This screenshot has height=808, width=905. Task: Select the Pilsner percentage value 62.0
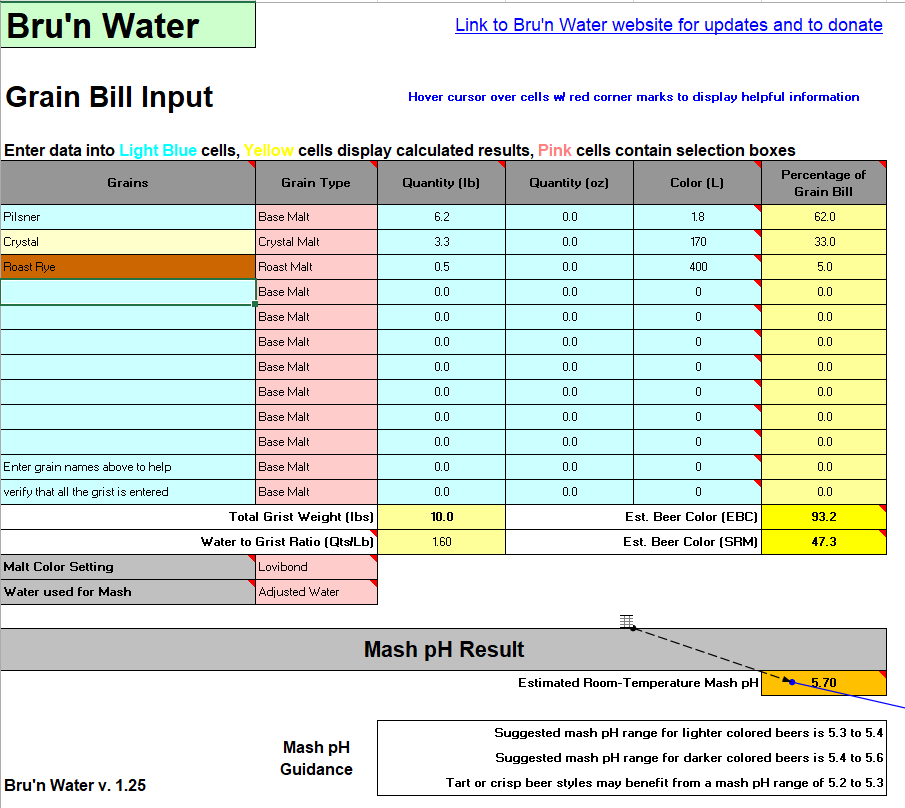824,217
